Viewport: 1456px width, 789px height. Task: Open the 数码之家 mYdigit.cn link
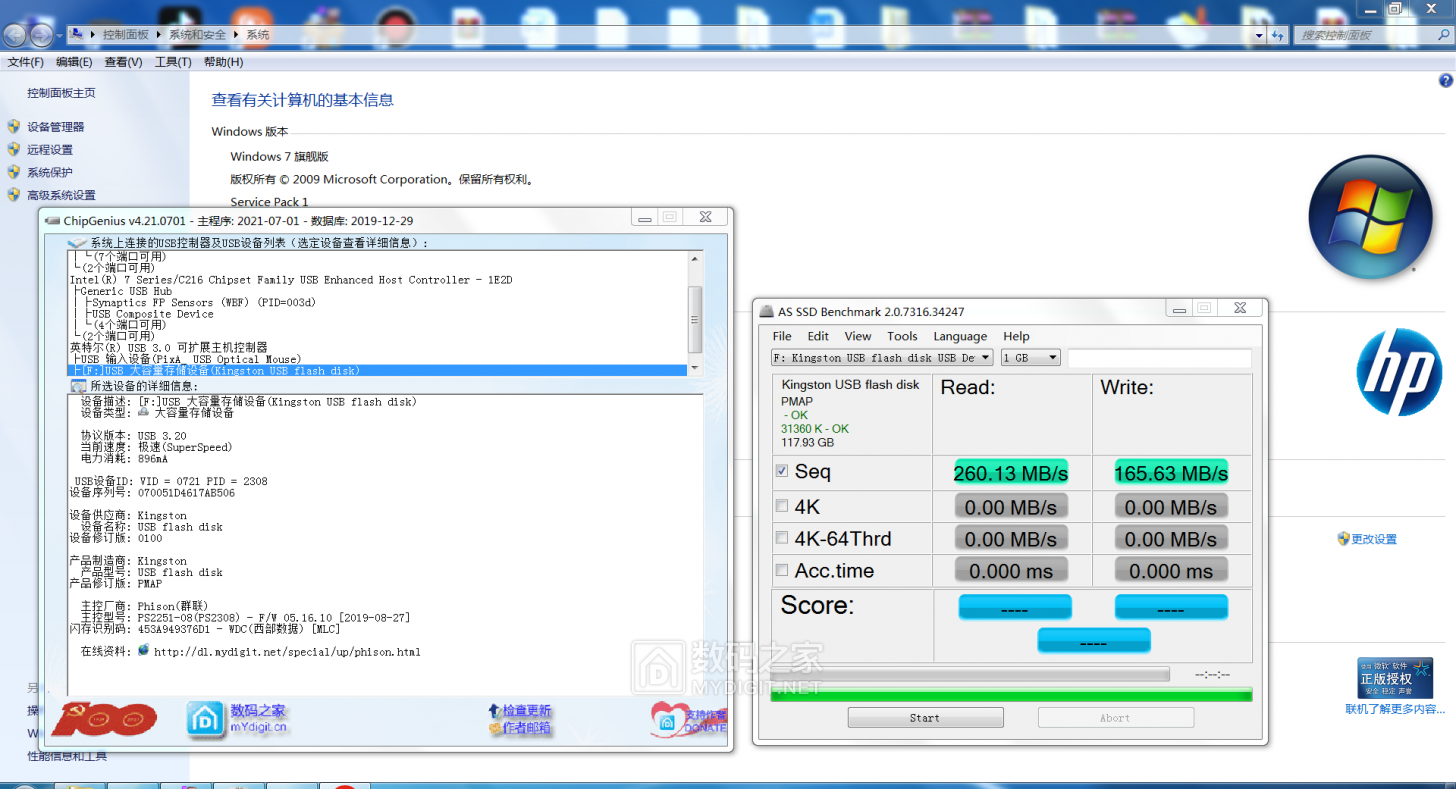(259, 718)
